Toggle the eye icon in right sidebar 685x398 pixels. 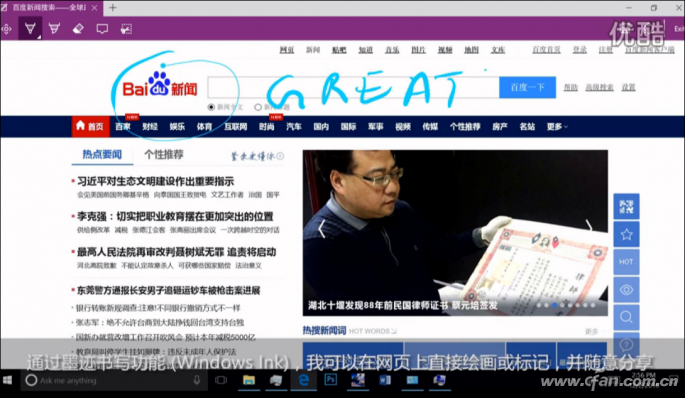pos(626,290)
